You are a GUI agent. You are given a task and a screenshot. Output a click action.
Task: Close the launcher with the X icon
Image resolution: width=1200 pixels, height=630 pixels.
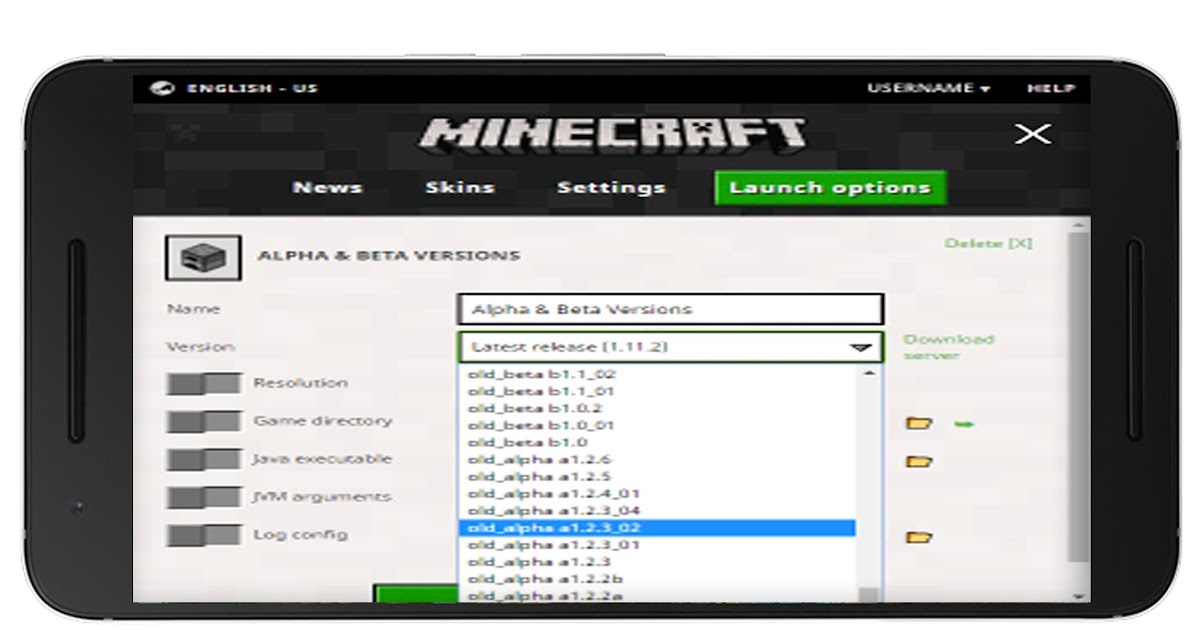click(1033, 134)
